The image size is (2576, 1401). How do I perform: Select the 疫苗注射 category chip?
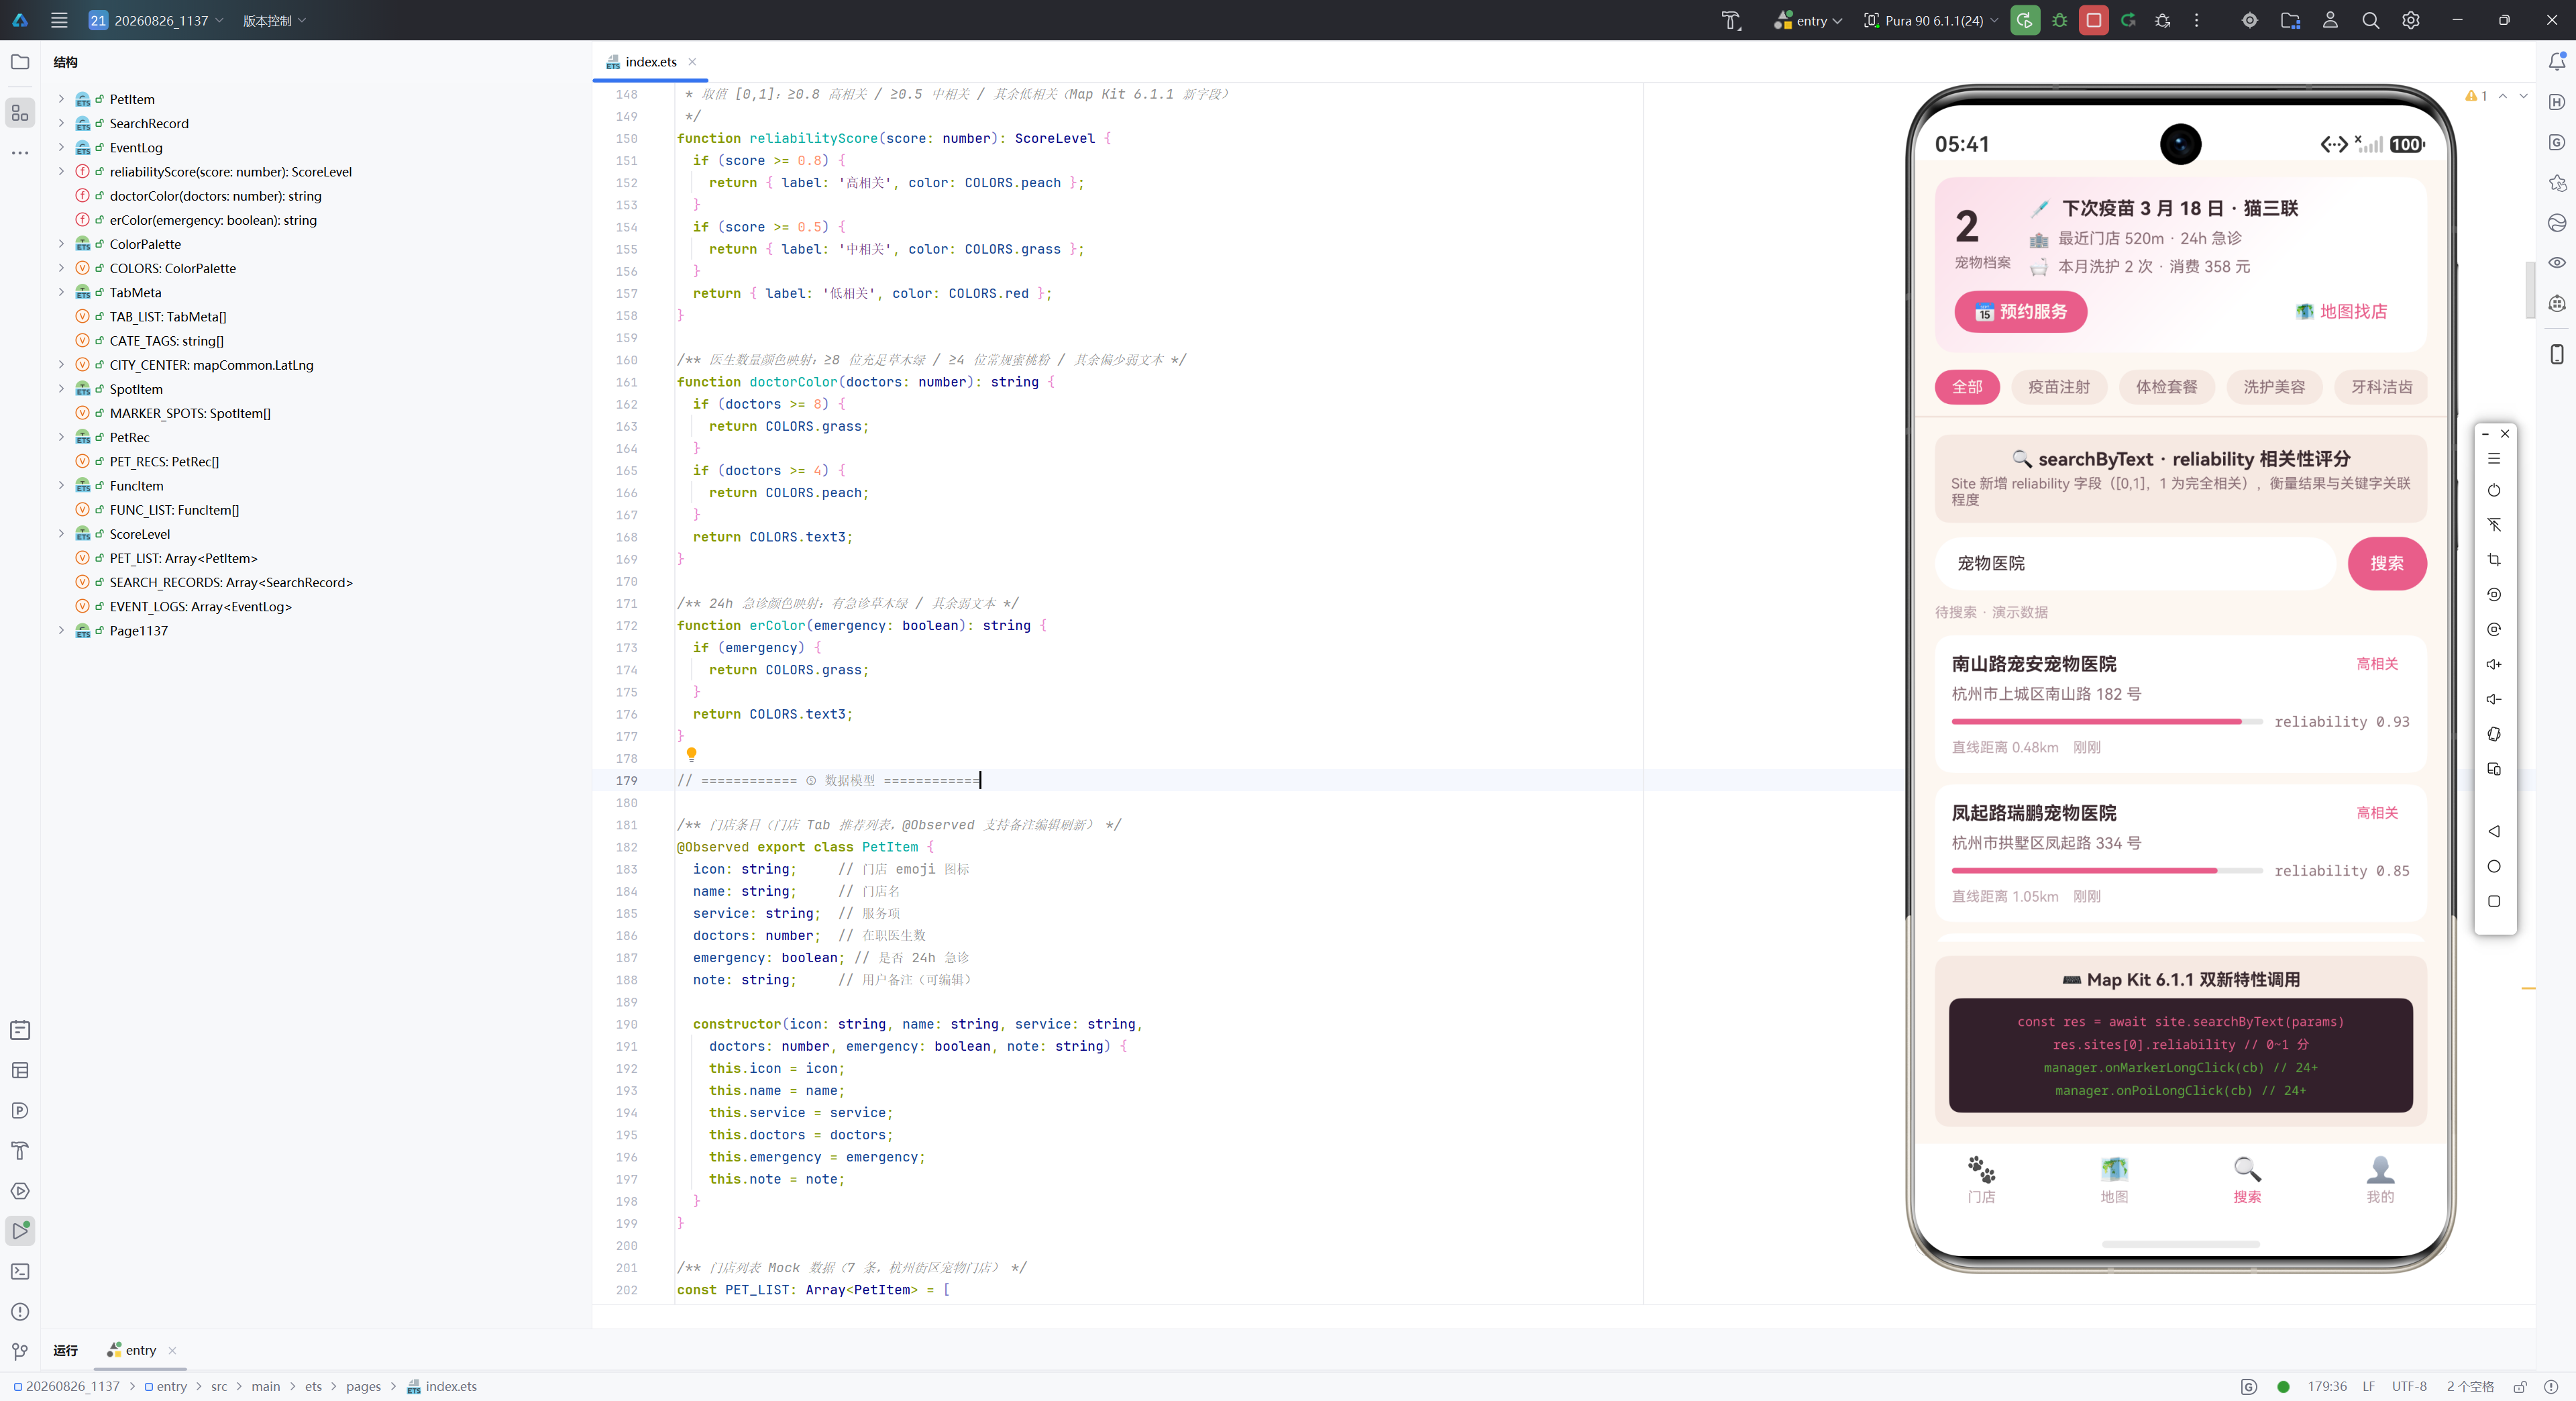[x=2059, y=387]
